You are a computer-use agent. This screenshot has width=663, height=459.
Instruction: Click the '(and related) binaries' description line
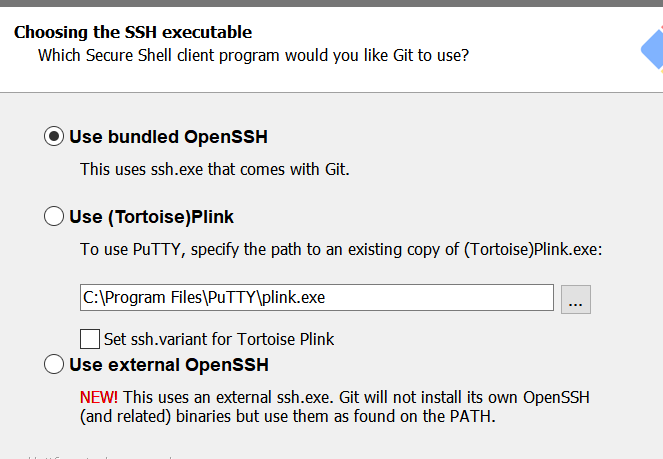[288, 416]
